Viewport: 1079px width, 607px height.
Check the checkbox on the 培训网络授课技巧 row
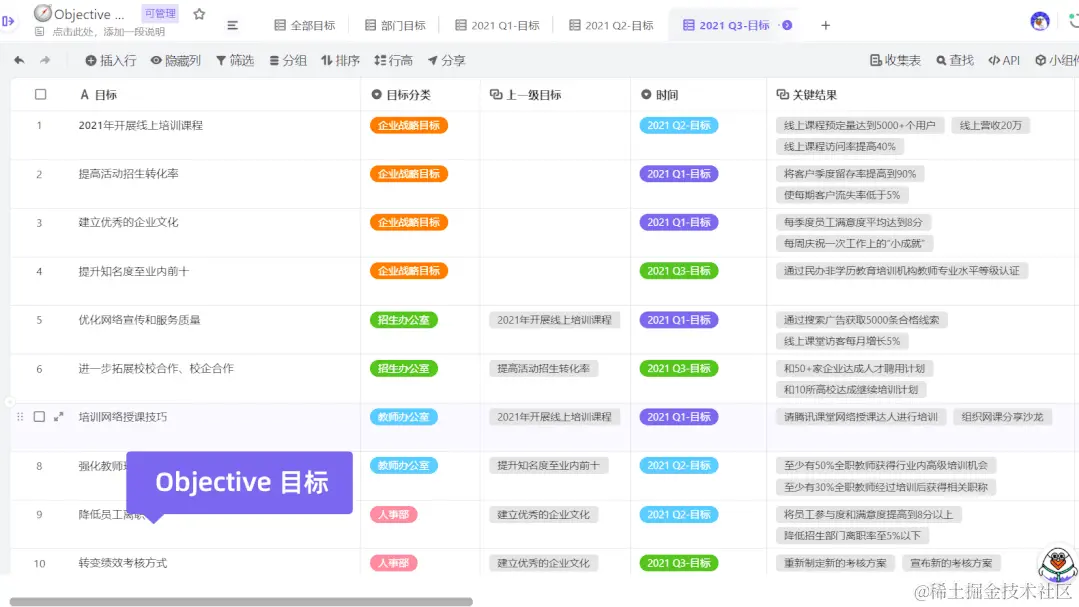39,415
